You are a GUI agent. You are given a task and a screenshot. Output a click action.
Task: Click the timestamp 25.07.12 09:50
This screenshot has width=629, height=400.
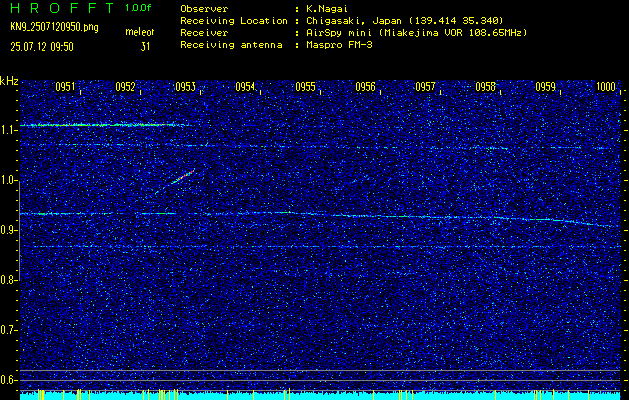[42, 47]
